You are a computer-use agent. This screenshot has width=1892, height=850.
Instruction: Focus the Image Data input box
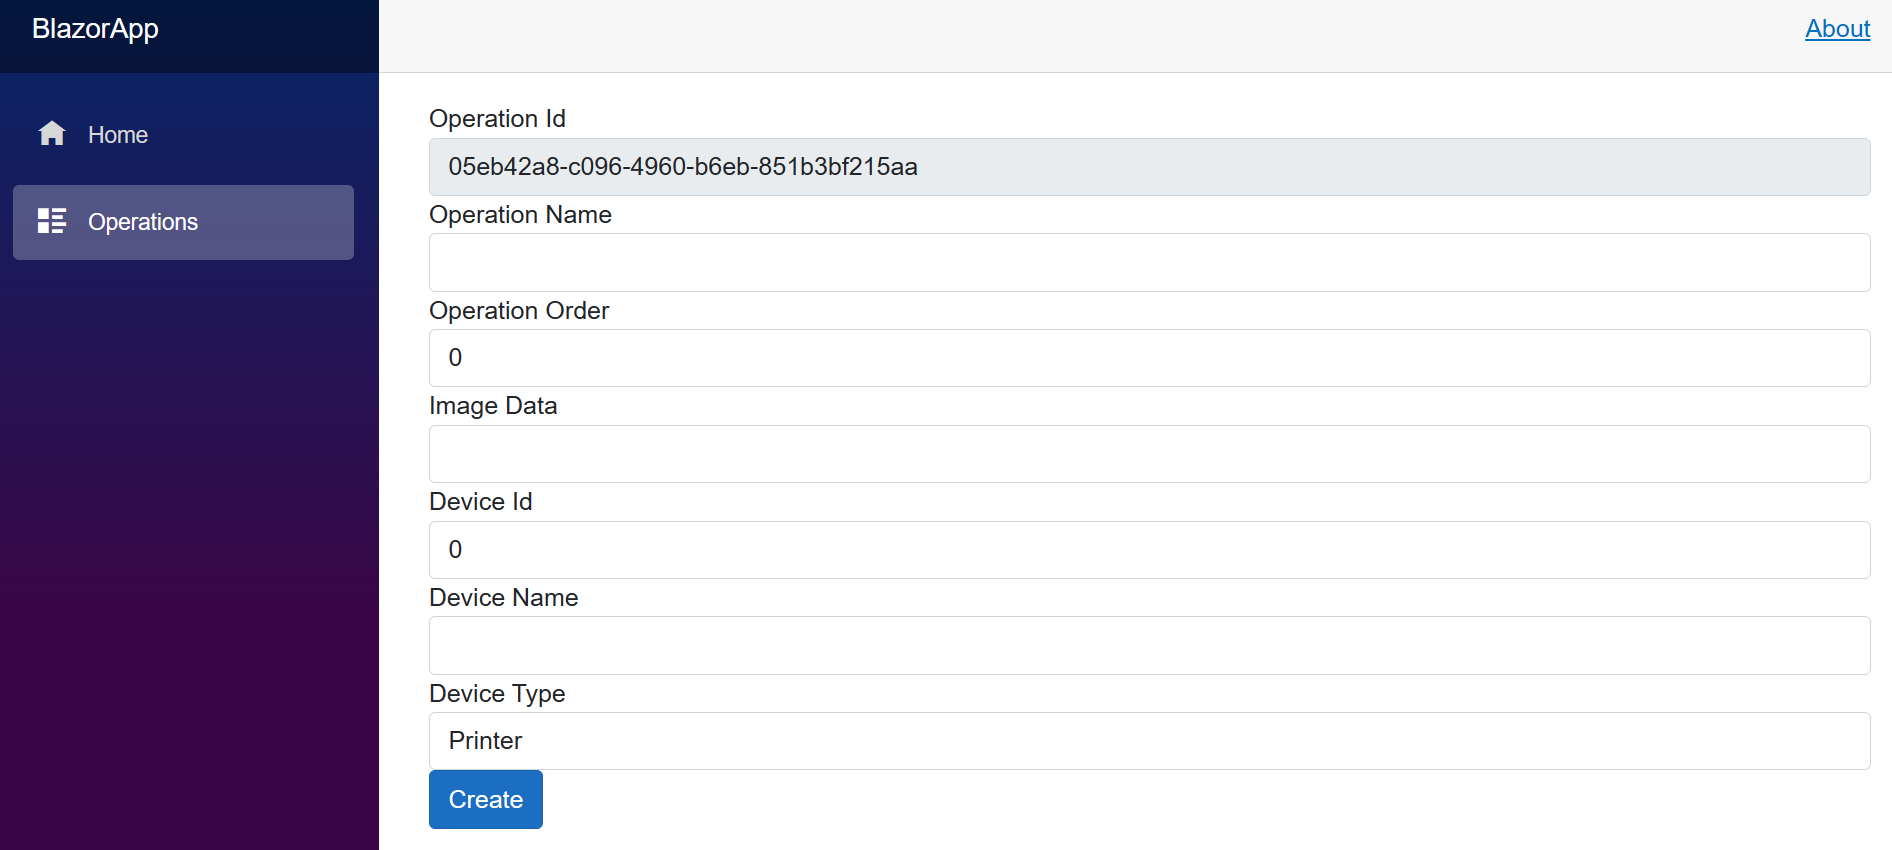(1149, 454)
